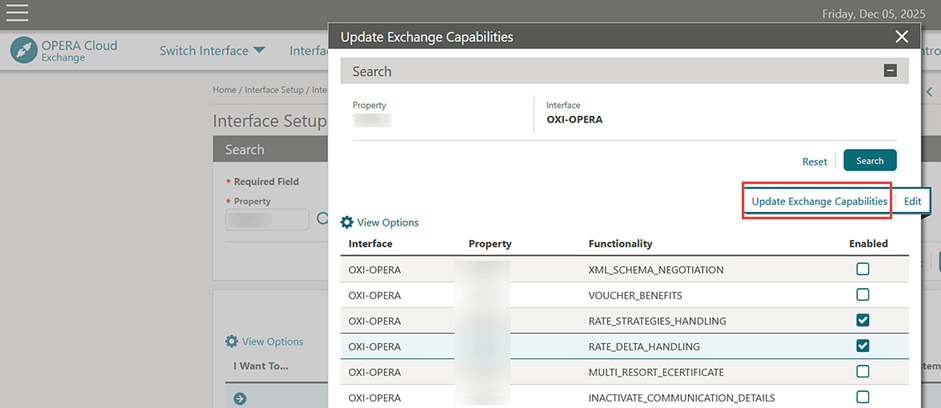The image size is (941, 408).
Task: Sort by the Enabled column header
Action: tap(868, 244)
